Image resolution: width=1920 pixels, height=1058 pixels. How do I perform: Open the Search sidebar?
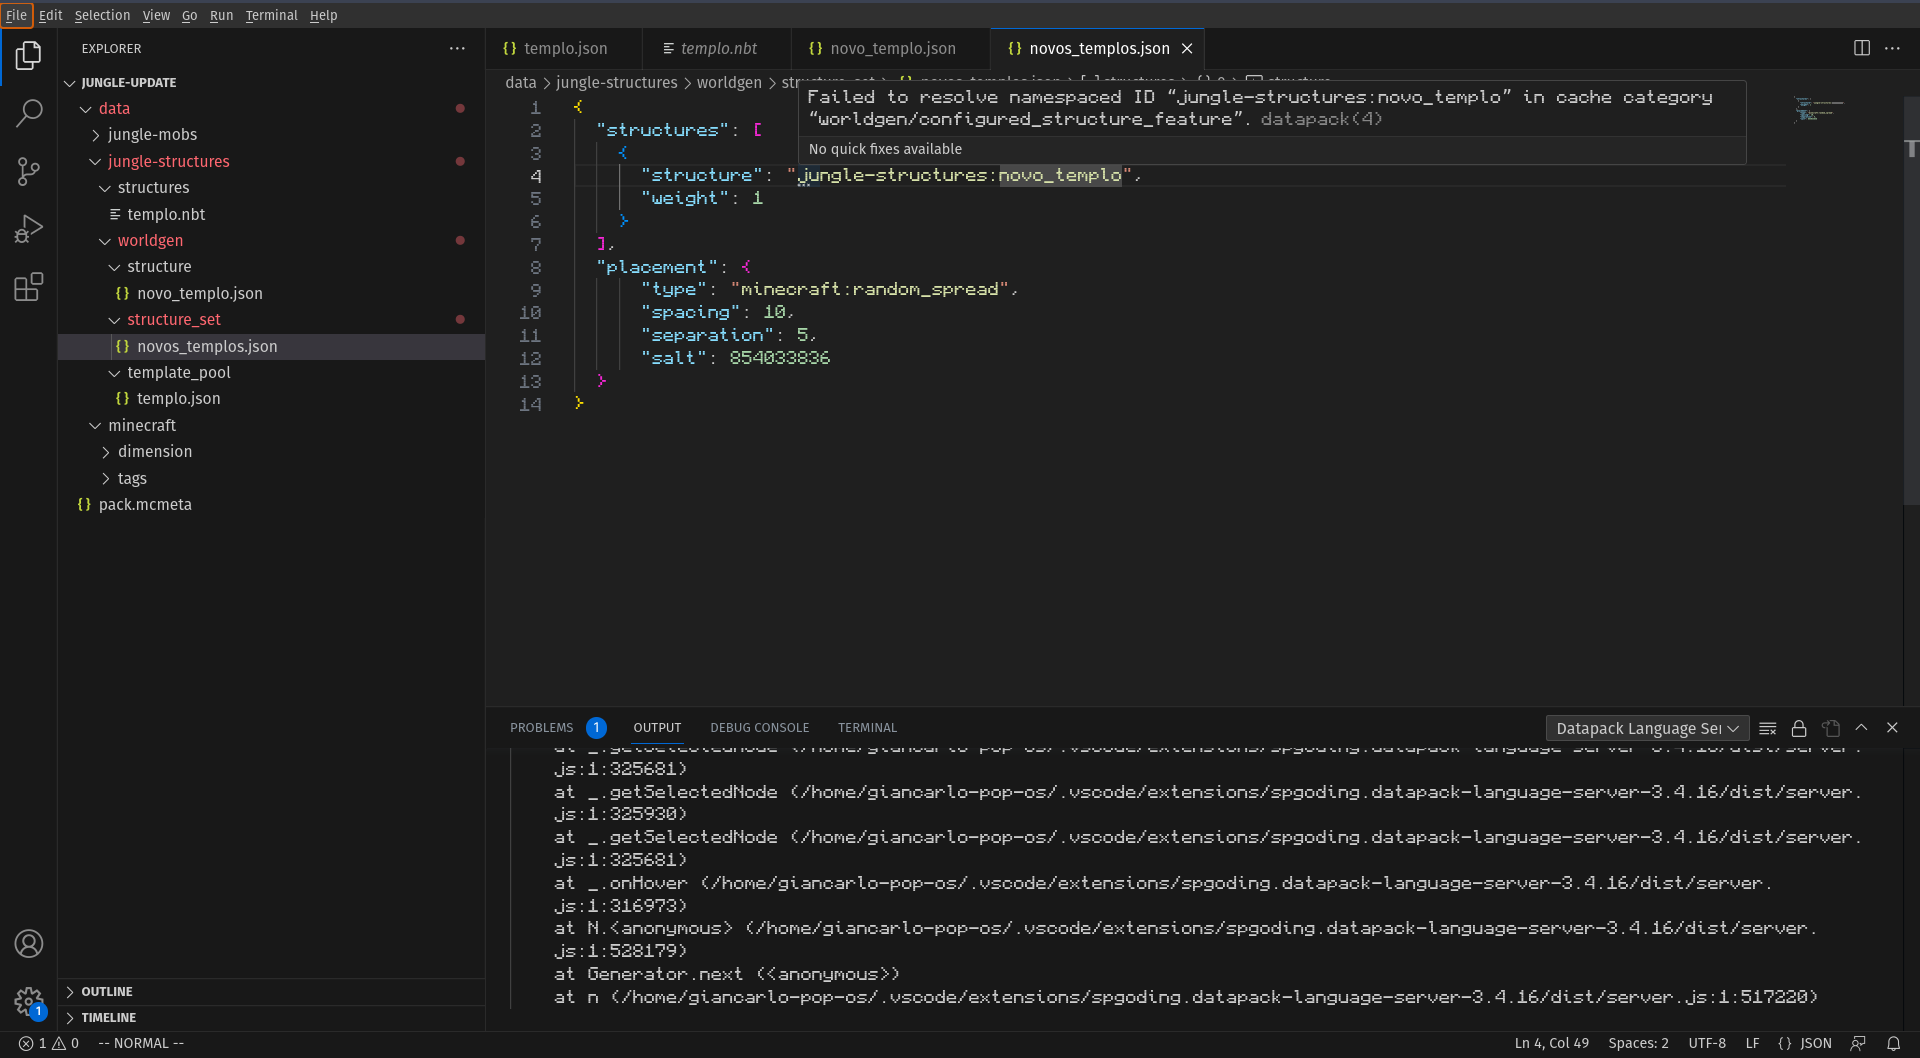29,113
